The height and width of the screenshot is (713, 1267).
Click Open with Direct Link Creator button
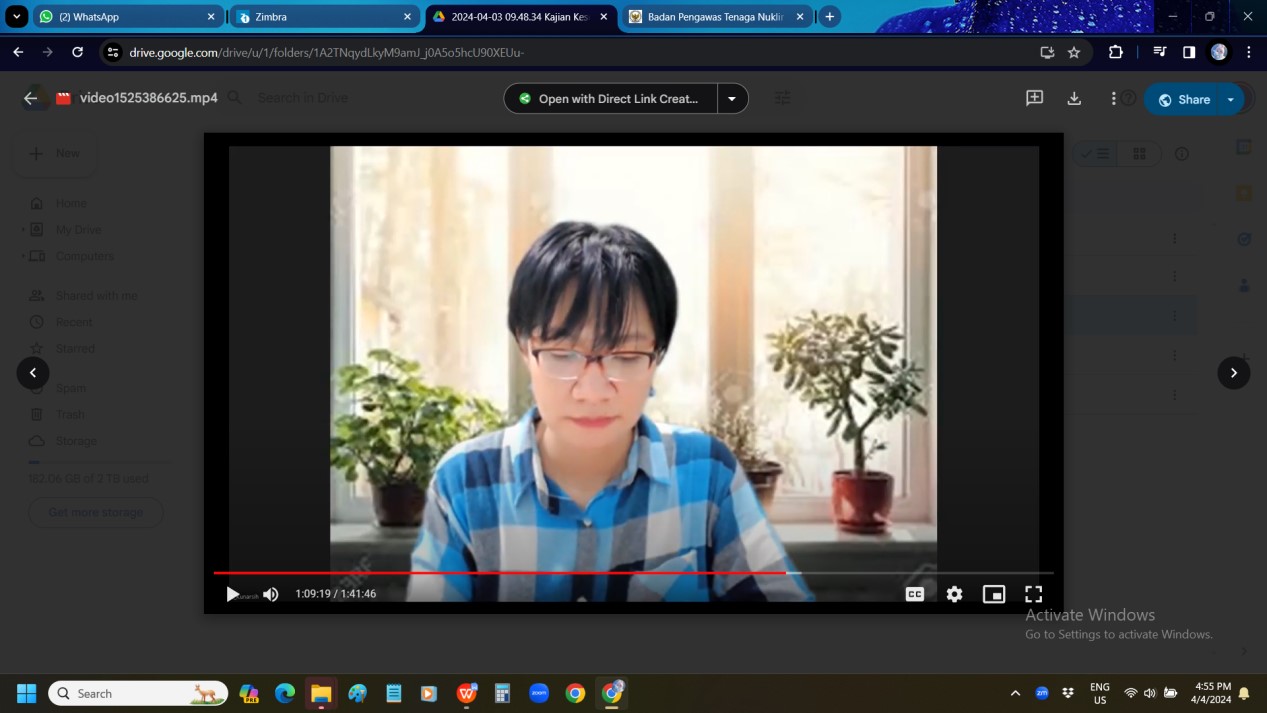click(610, 99)
